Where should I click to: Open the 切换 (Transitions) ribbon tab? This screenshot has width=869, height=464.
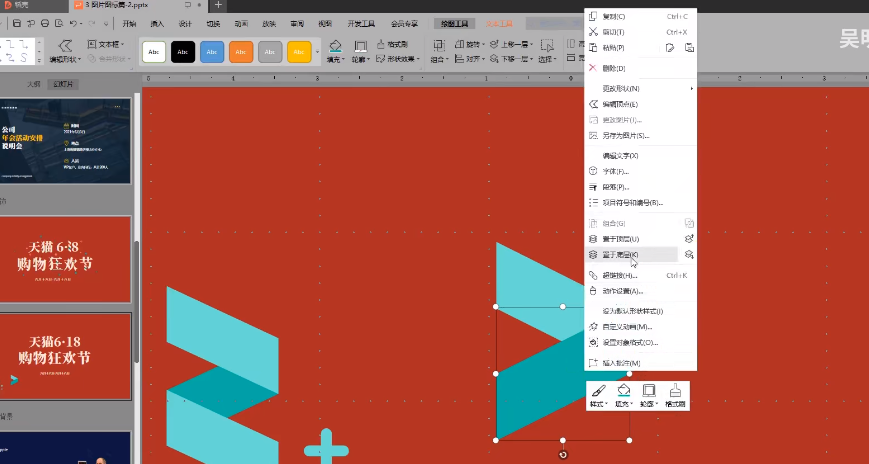coord(213,24)
